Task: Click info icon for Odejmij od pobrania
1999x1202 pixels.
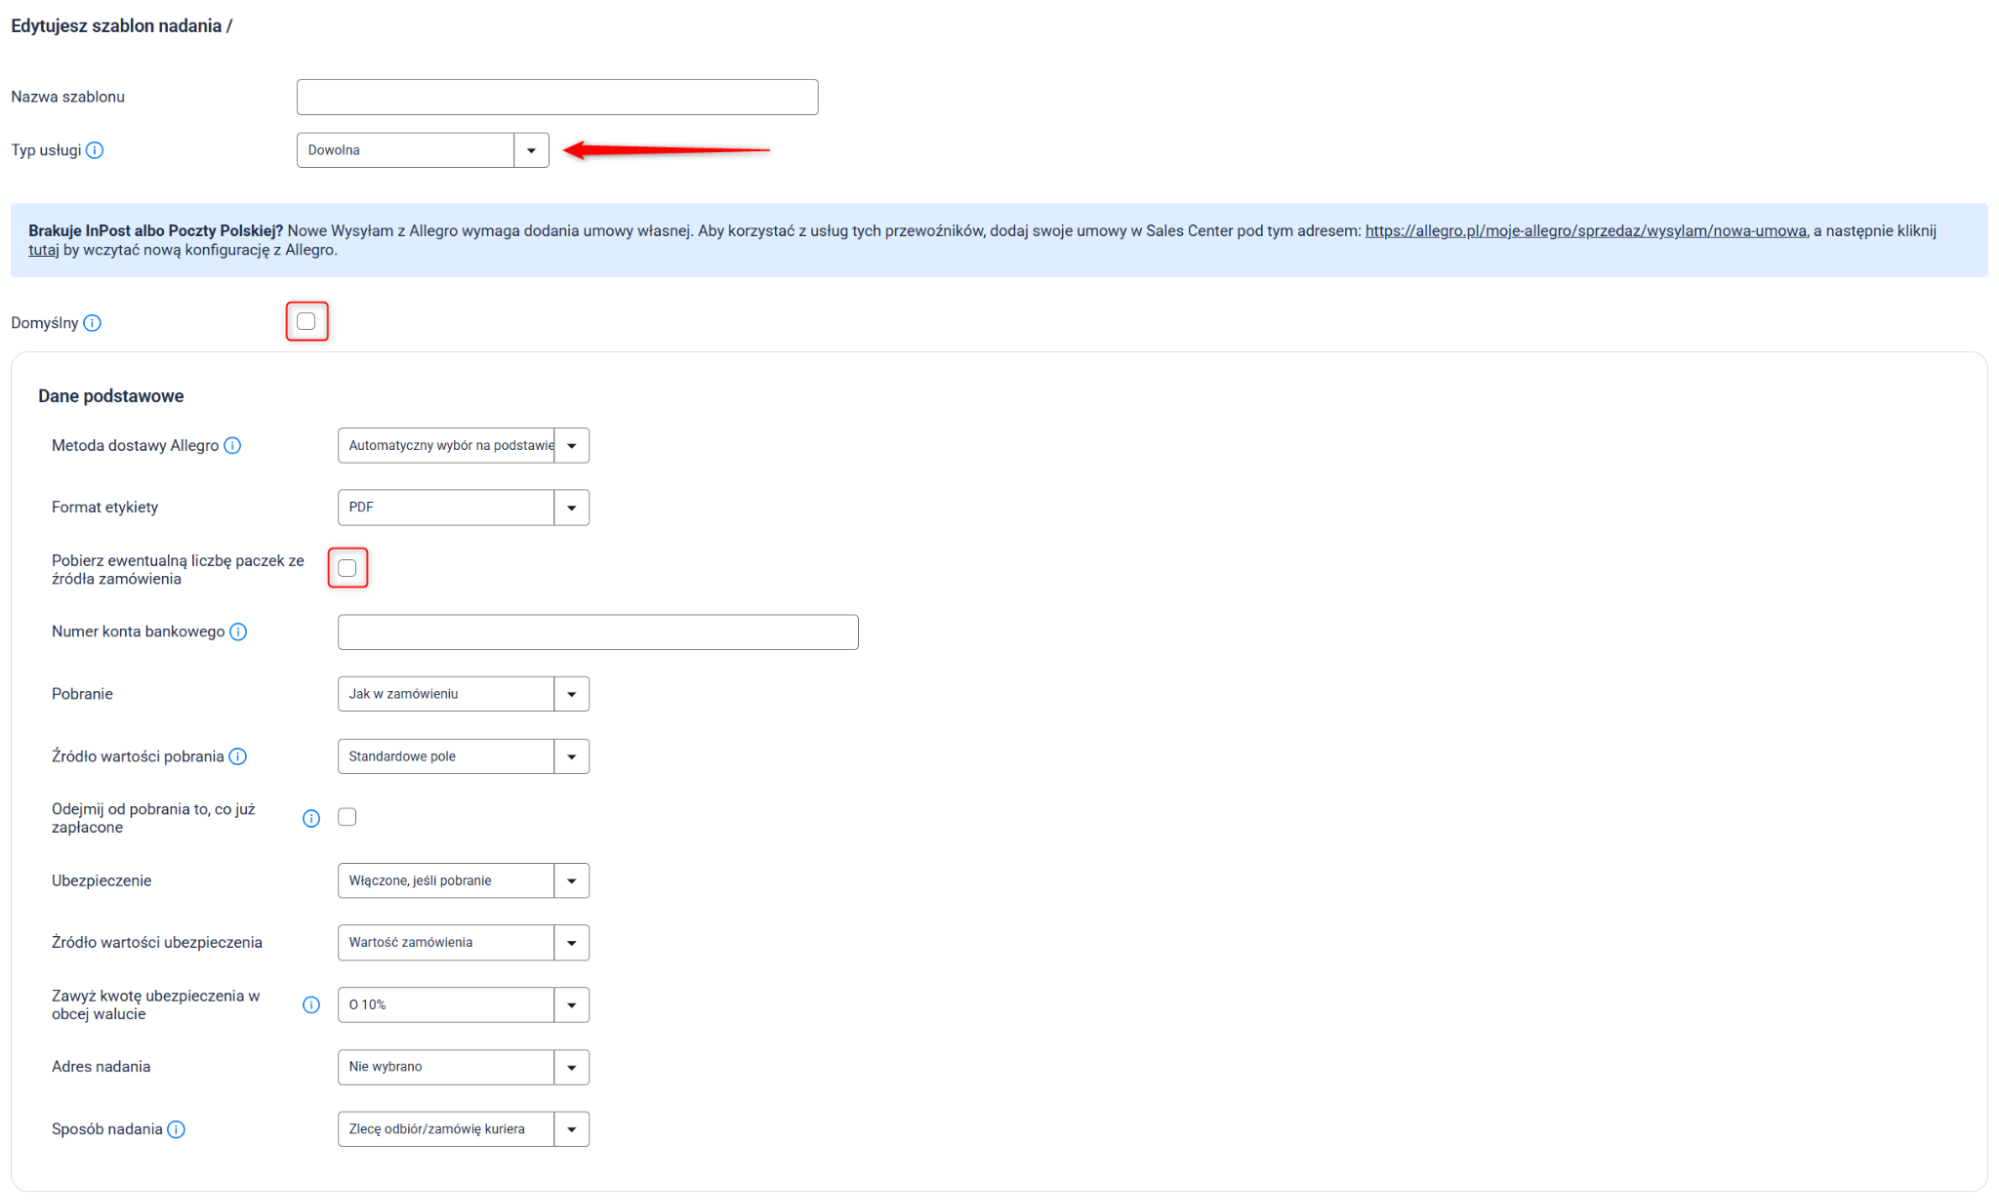Action: pyautogui.click(x=311, y=819)
